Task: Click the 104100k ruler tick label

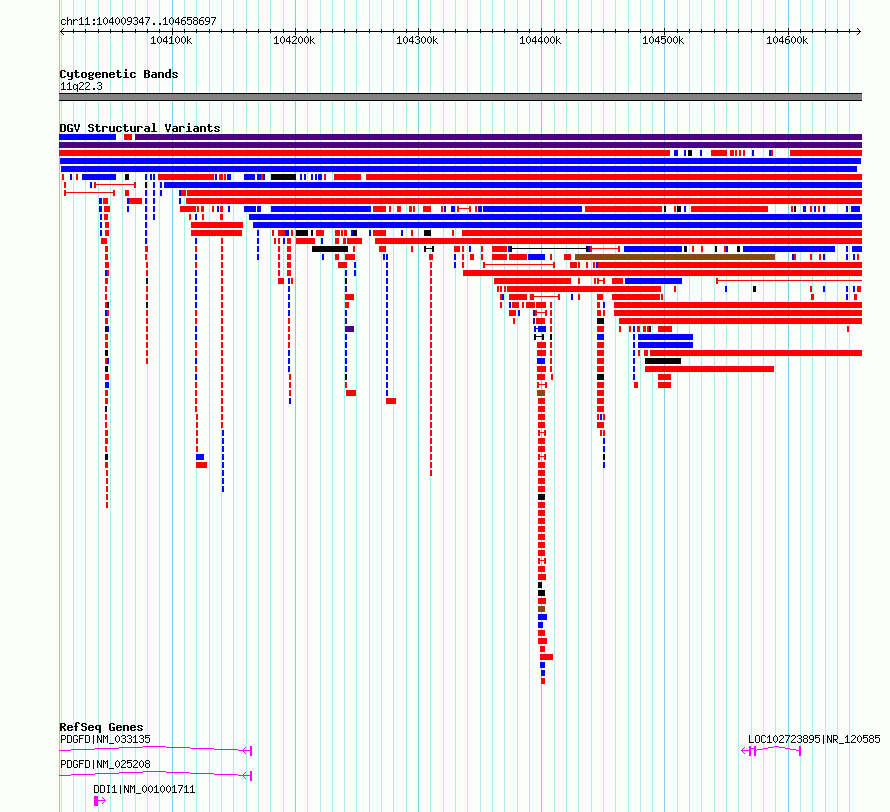Action: pos(171,40)
